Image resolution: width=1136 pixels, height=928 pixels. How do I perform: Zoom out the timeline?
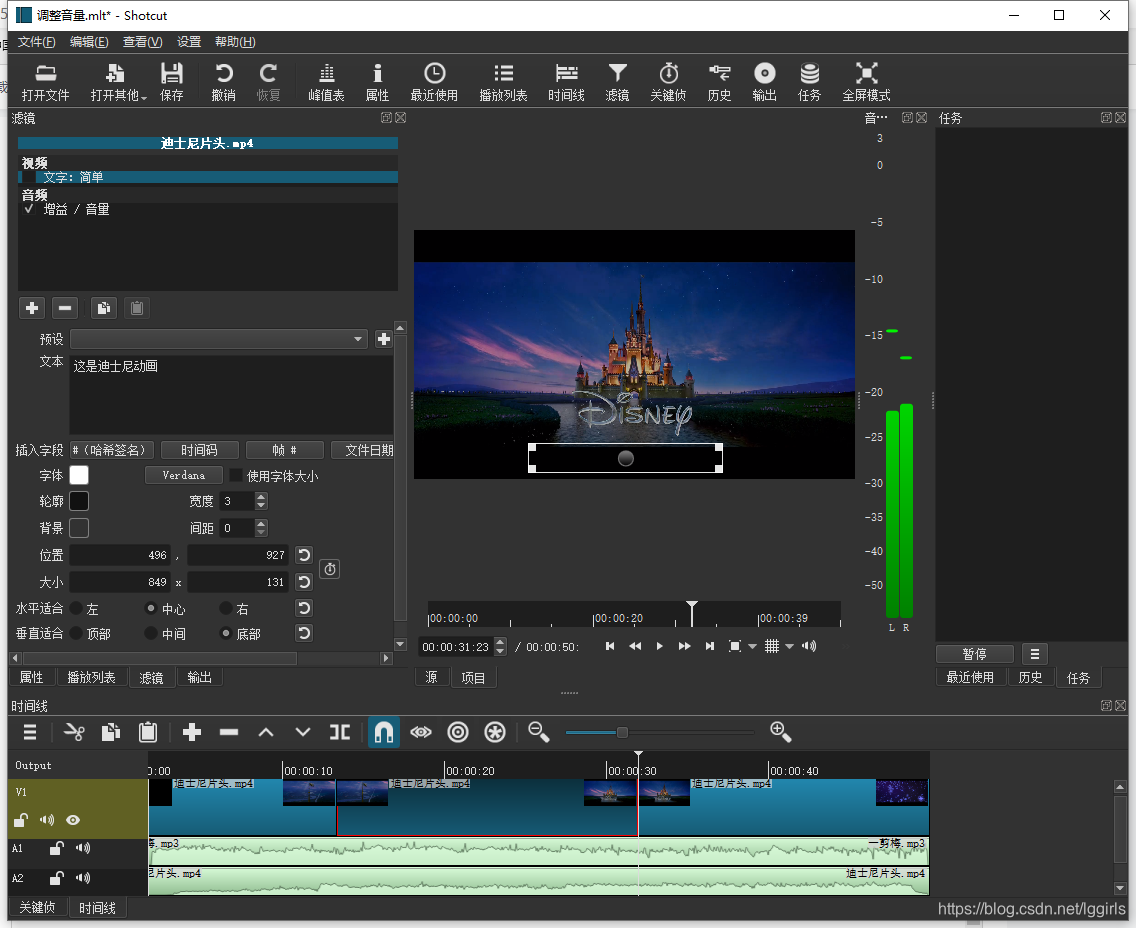(x=538, y=732)
